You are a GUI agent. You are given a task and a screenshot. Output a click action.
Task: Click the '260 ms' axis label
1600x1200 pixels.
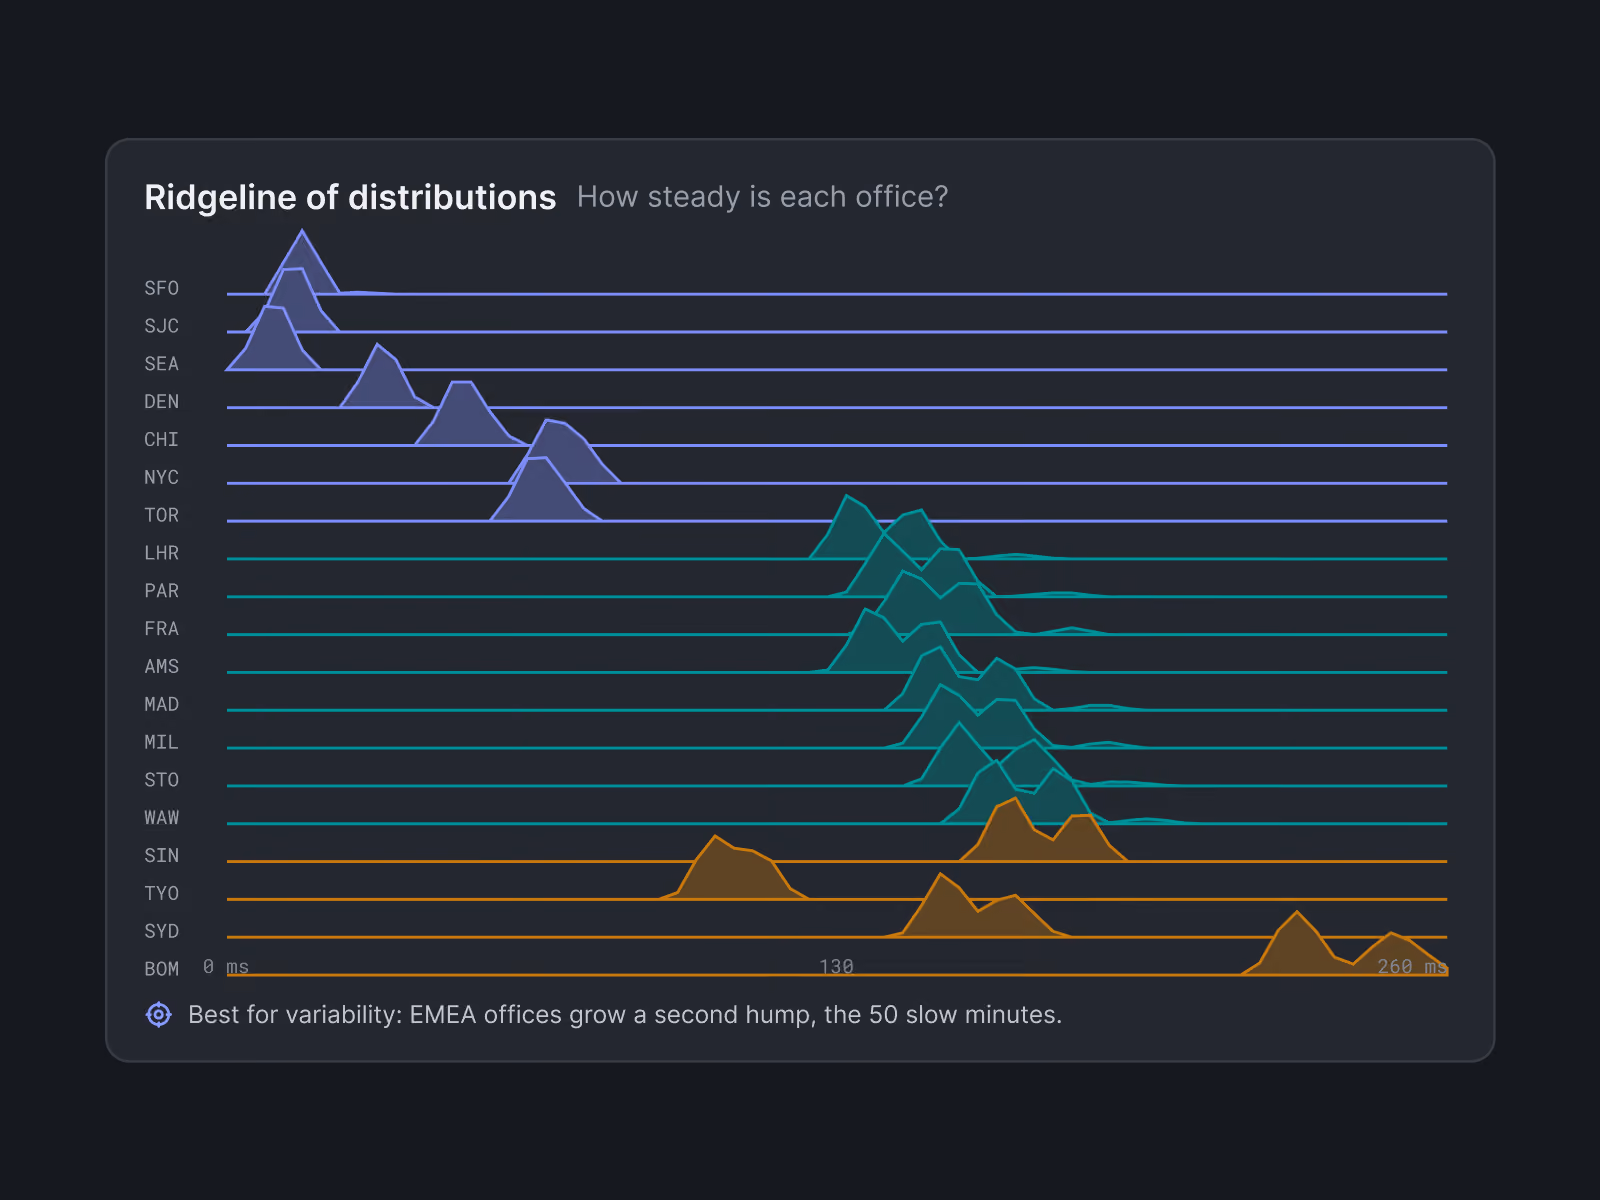1412,967
